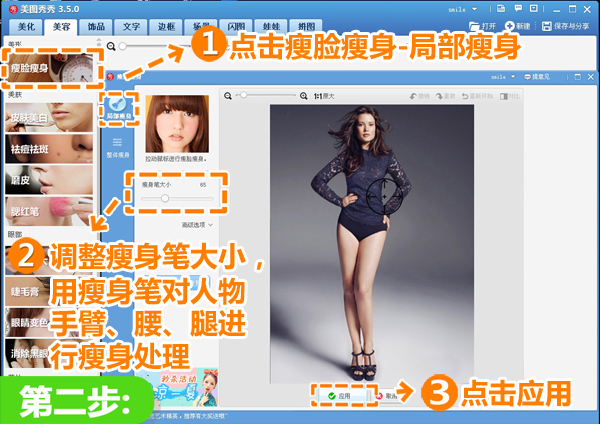This screenshot has width=600, height=424.
Task: Expand the 高级选项 advanced options
Action: [x=197, y=225]
